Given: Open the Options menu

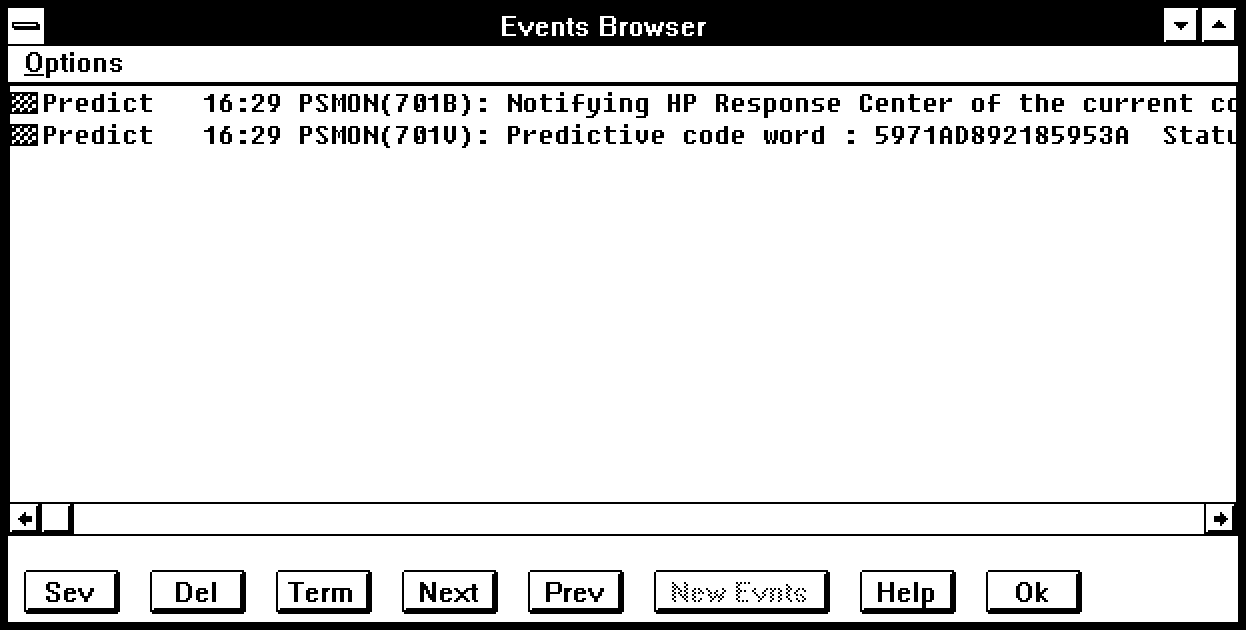Looking at the screenshot, I should pos(74,64).
